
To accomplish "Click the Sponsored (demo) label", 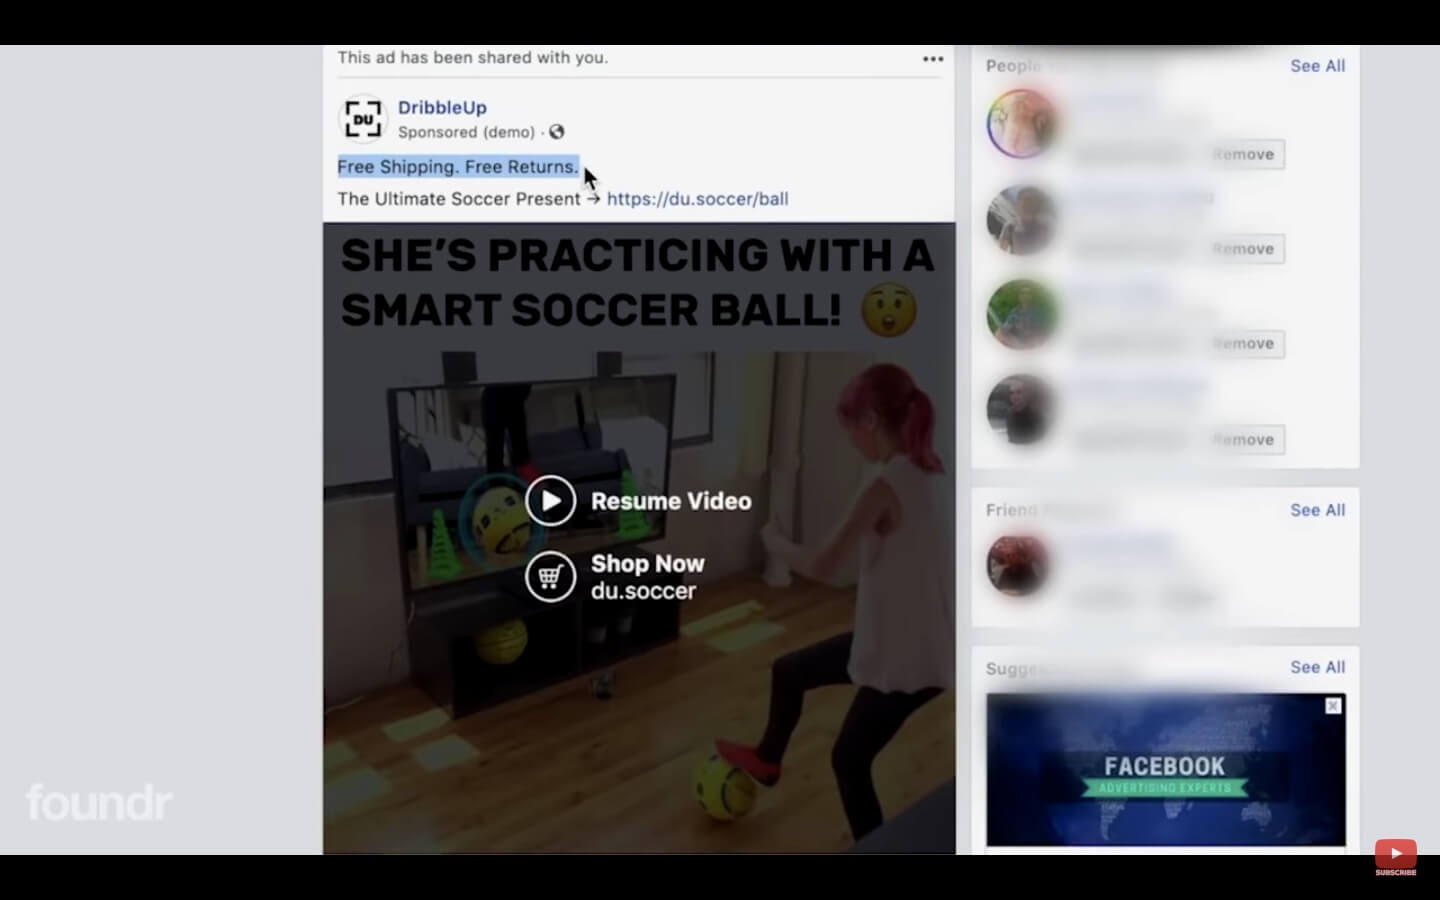I will (x=466, y=132).
